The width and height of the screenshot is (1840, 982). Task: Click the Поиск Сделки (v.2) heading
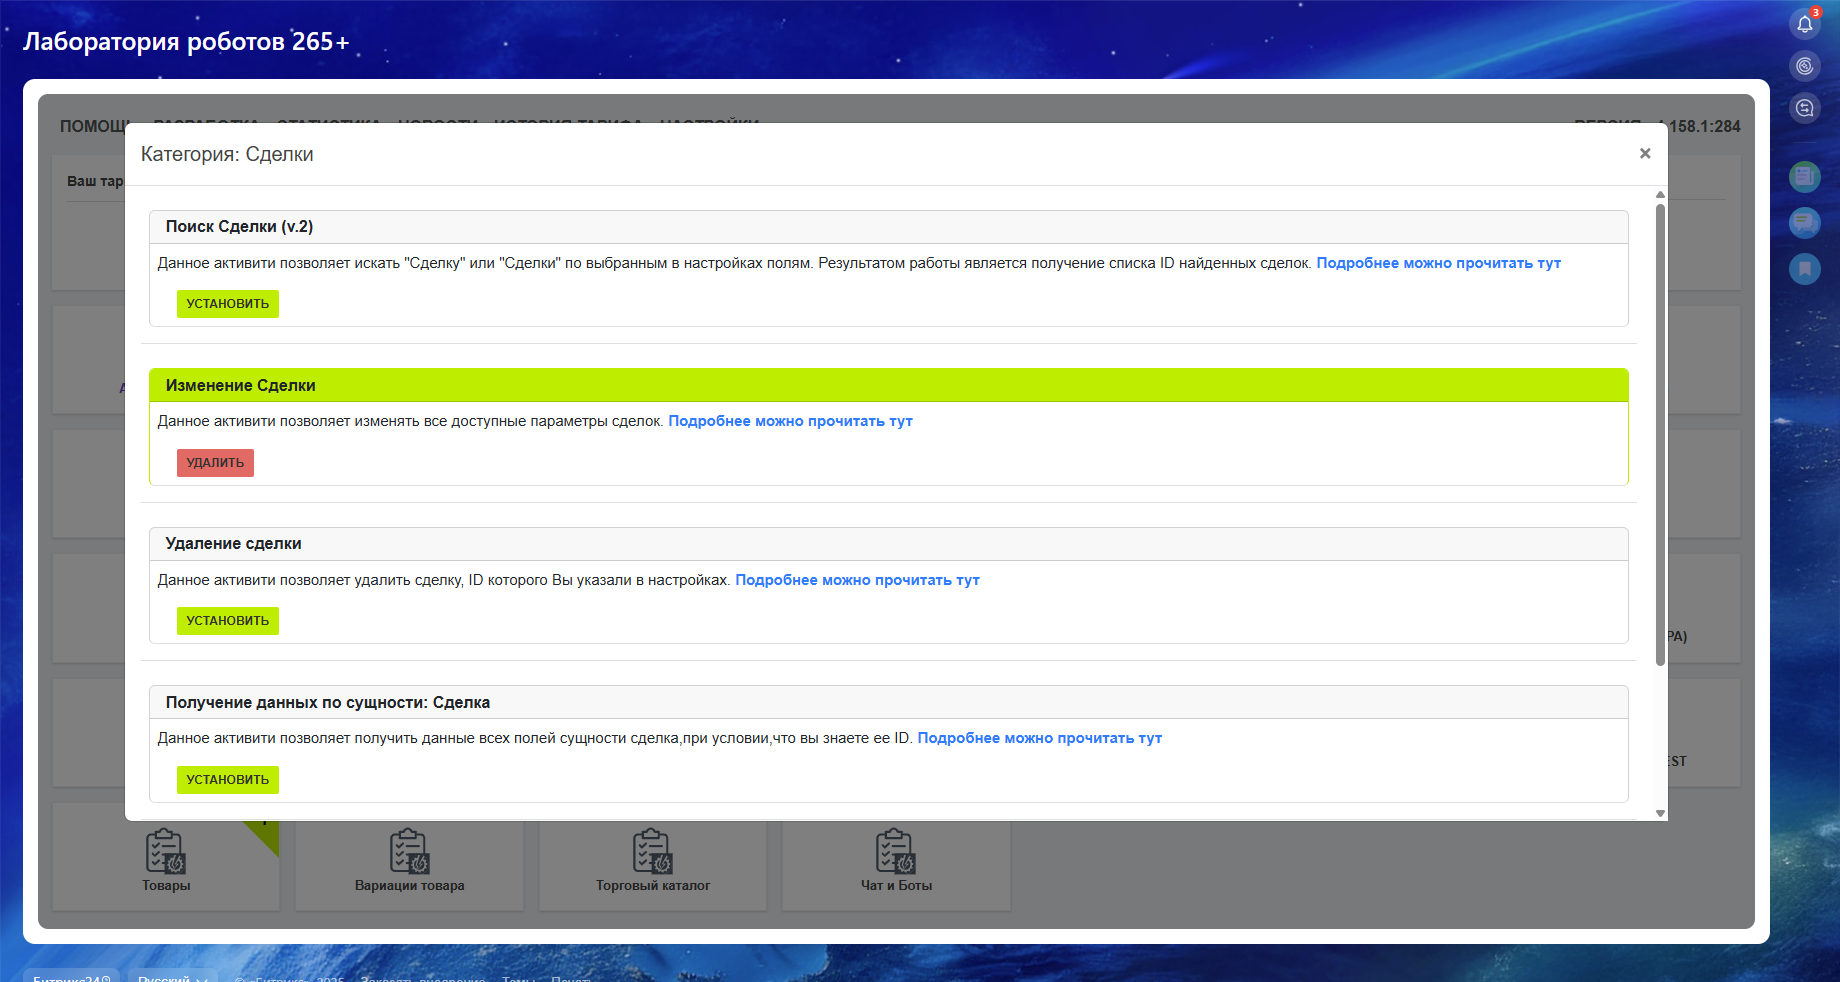[x=239, y=227]
